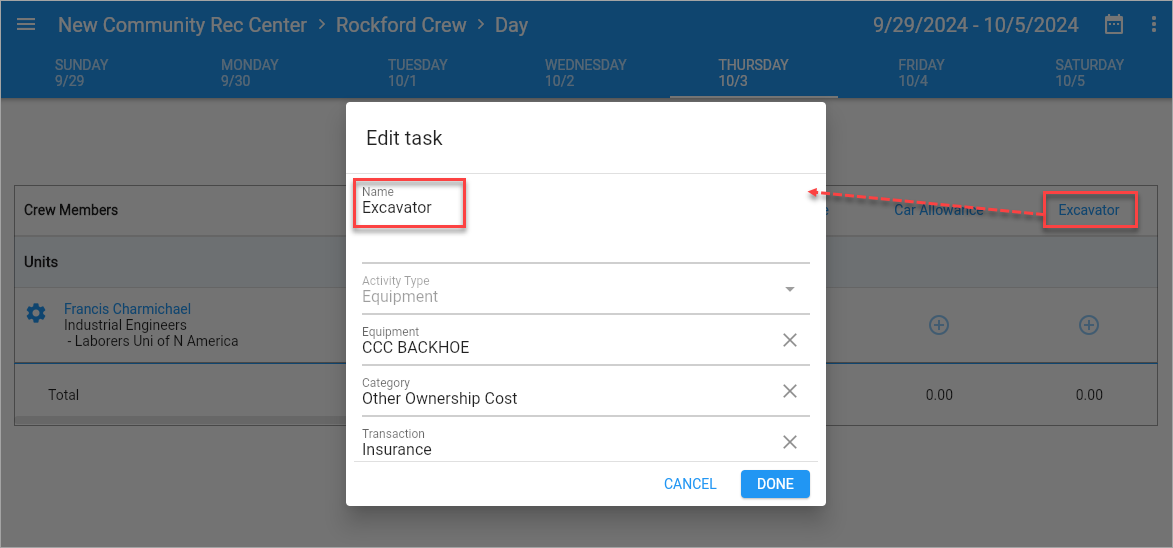The height and width of the screenshot is (548, 1173).
Task: Click the DONE button
Action: [775, 484]
